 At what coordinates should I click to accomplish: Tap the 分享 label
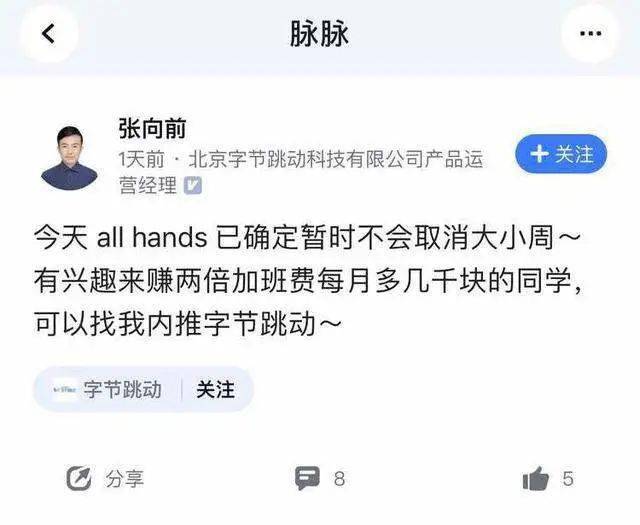pyautogui.click(x=124, y=478)
